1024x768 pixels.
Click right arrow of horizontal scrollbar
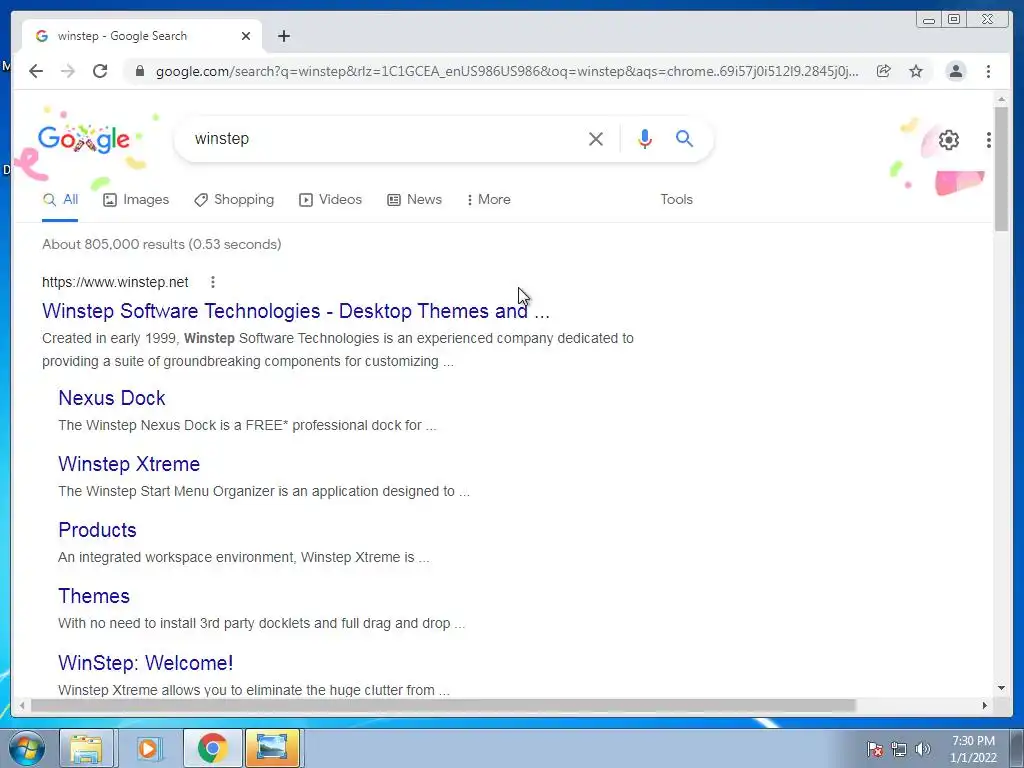(x=985, y=705)
